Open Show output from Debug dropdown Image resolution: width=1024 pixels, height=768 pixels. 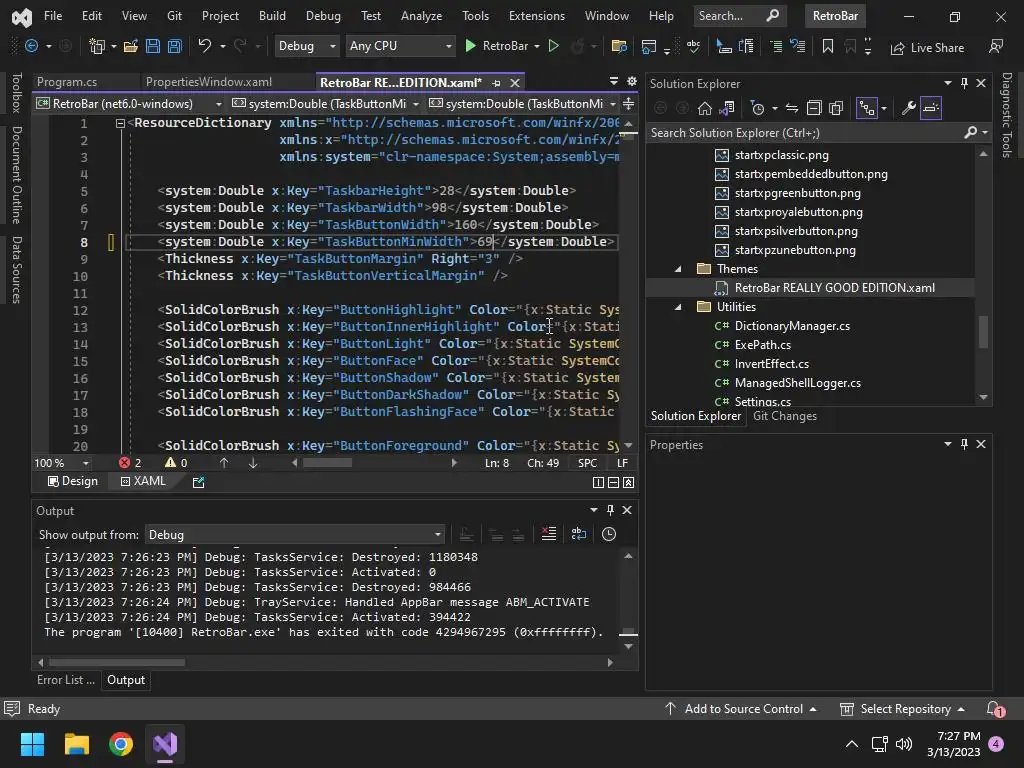click(x=295, y=535)
